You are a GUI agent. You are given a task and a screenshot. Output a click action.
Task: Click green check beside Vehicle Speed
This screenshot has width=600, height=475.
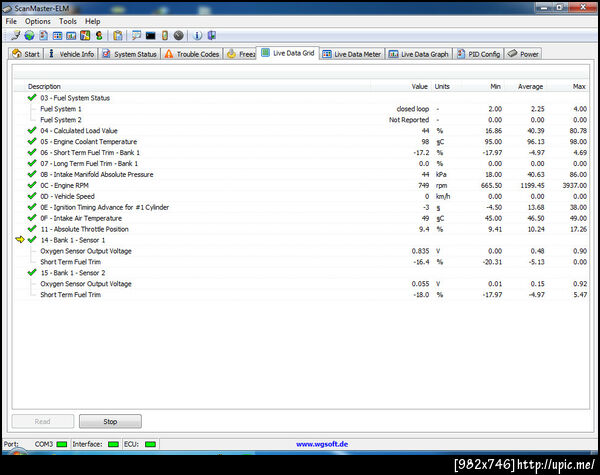click(32, 196)
